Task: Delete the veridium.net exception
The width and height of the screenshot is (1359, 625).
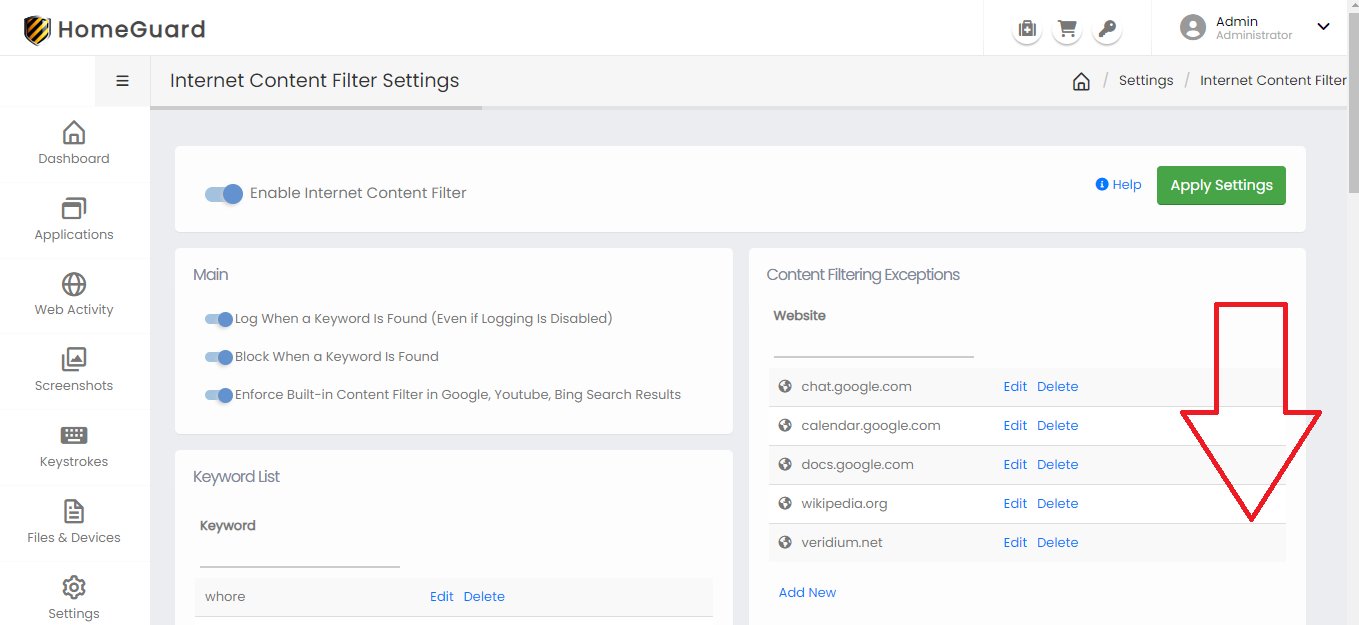Action: [1057, 543]
